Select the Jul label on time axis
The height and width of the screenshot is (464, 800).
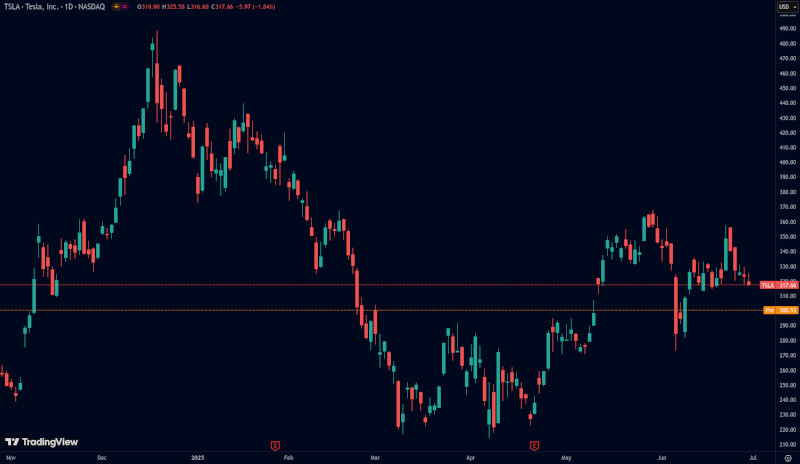point(752,456)
